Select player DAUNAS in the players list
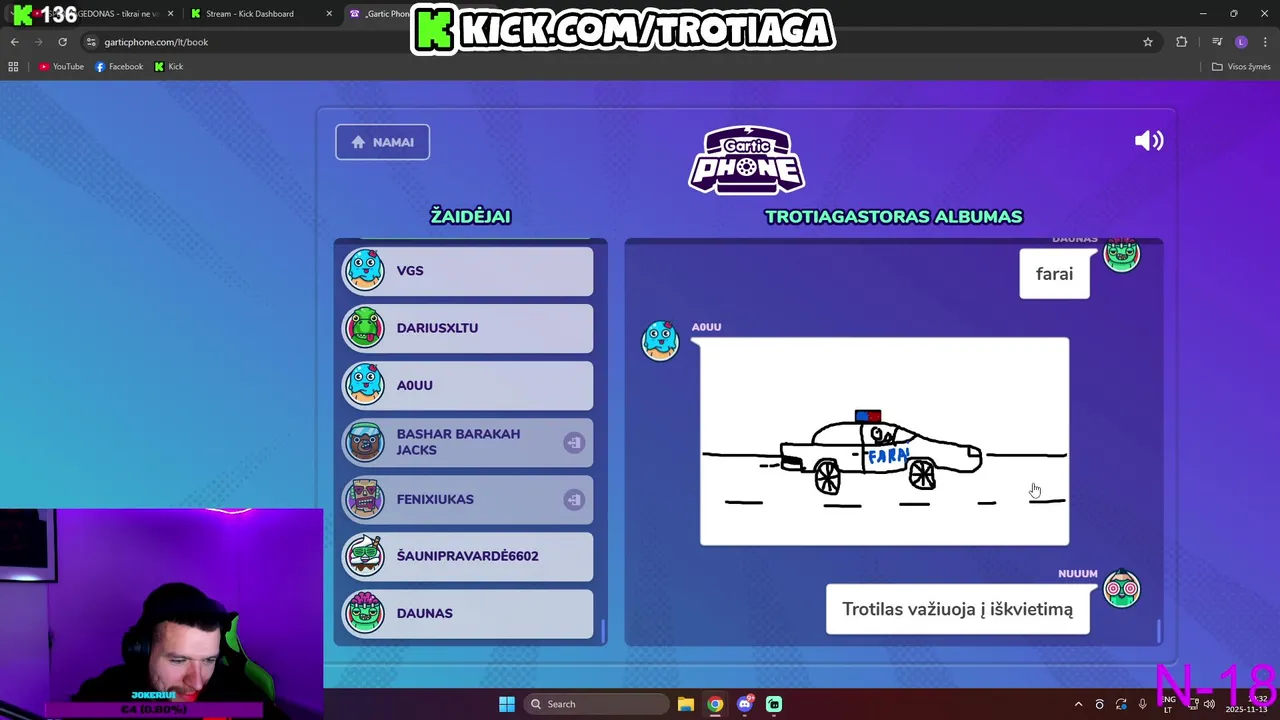This screenshot has height=720, width=1280. click(468, 613)
